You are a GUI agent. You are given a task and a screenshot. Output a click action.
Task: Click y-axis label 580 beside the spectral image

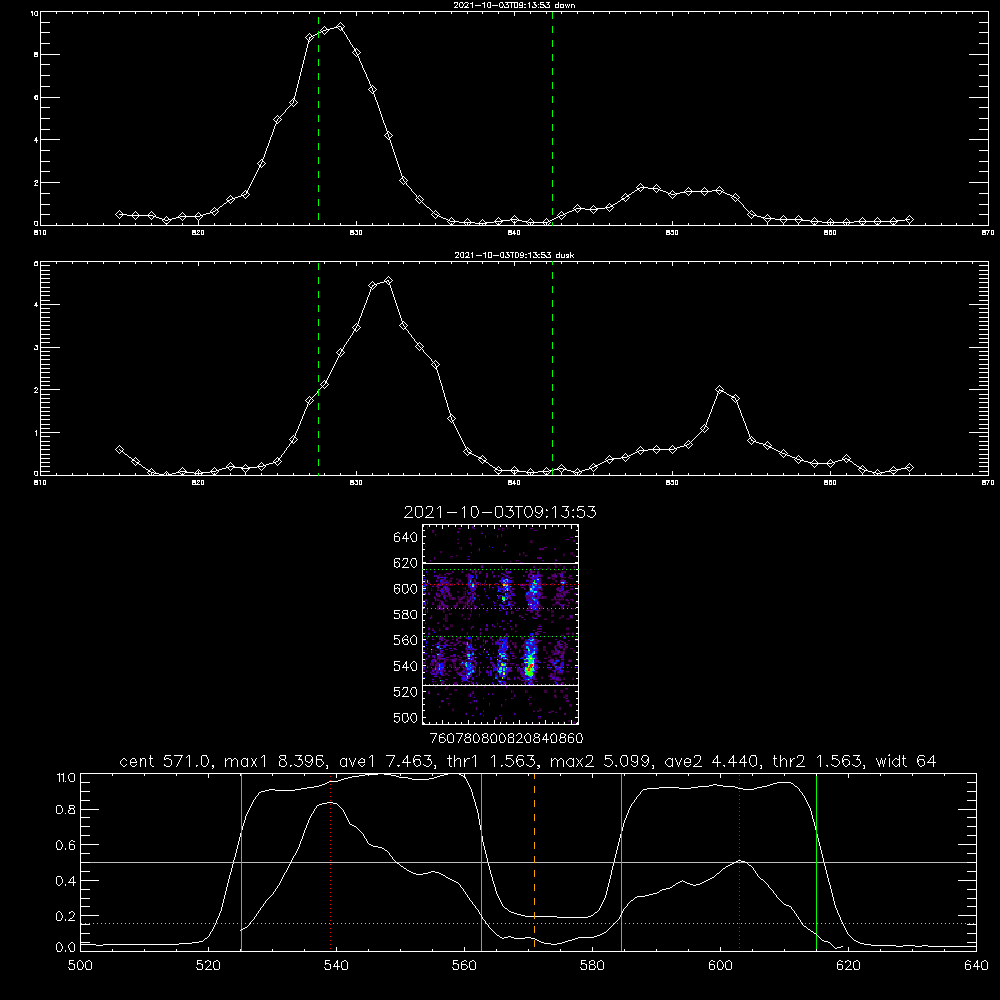click(406, 615)
